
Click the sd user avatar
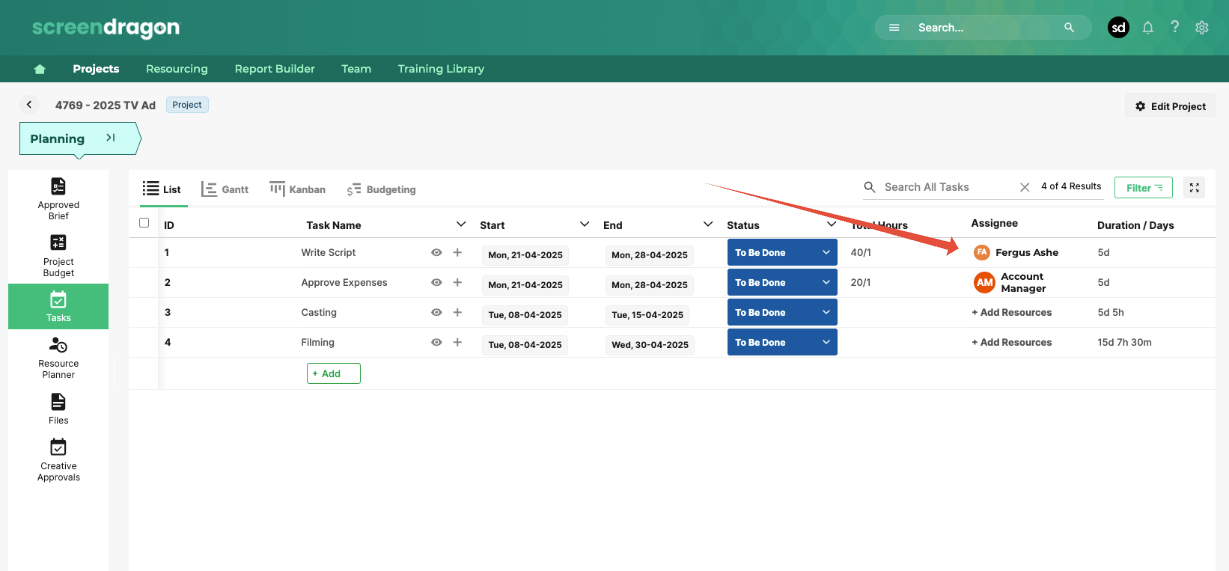[1118, 28]
